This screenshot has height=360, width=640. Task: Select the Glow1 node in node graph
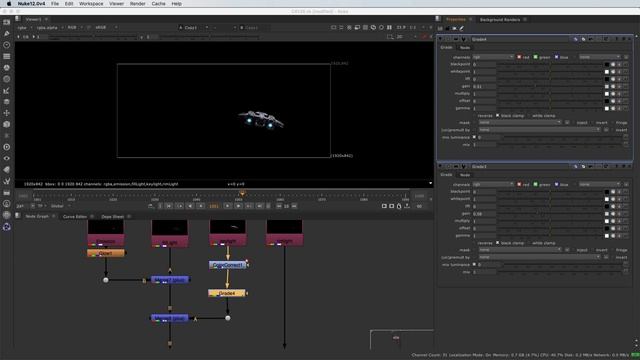pos(106,253)
